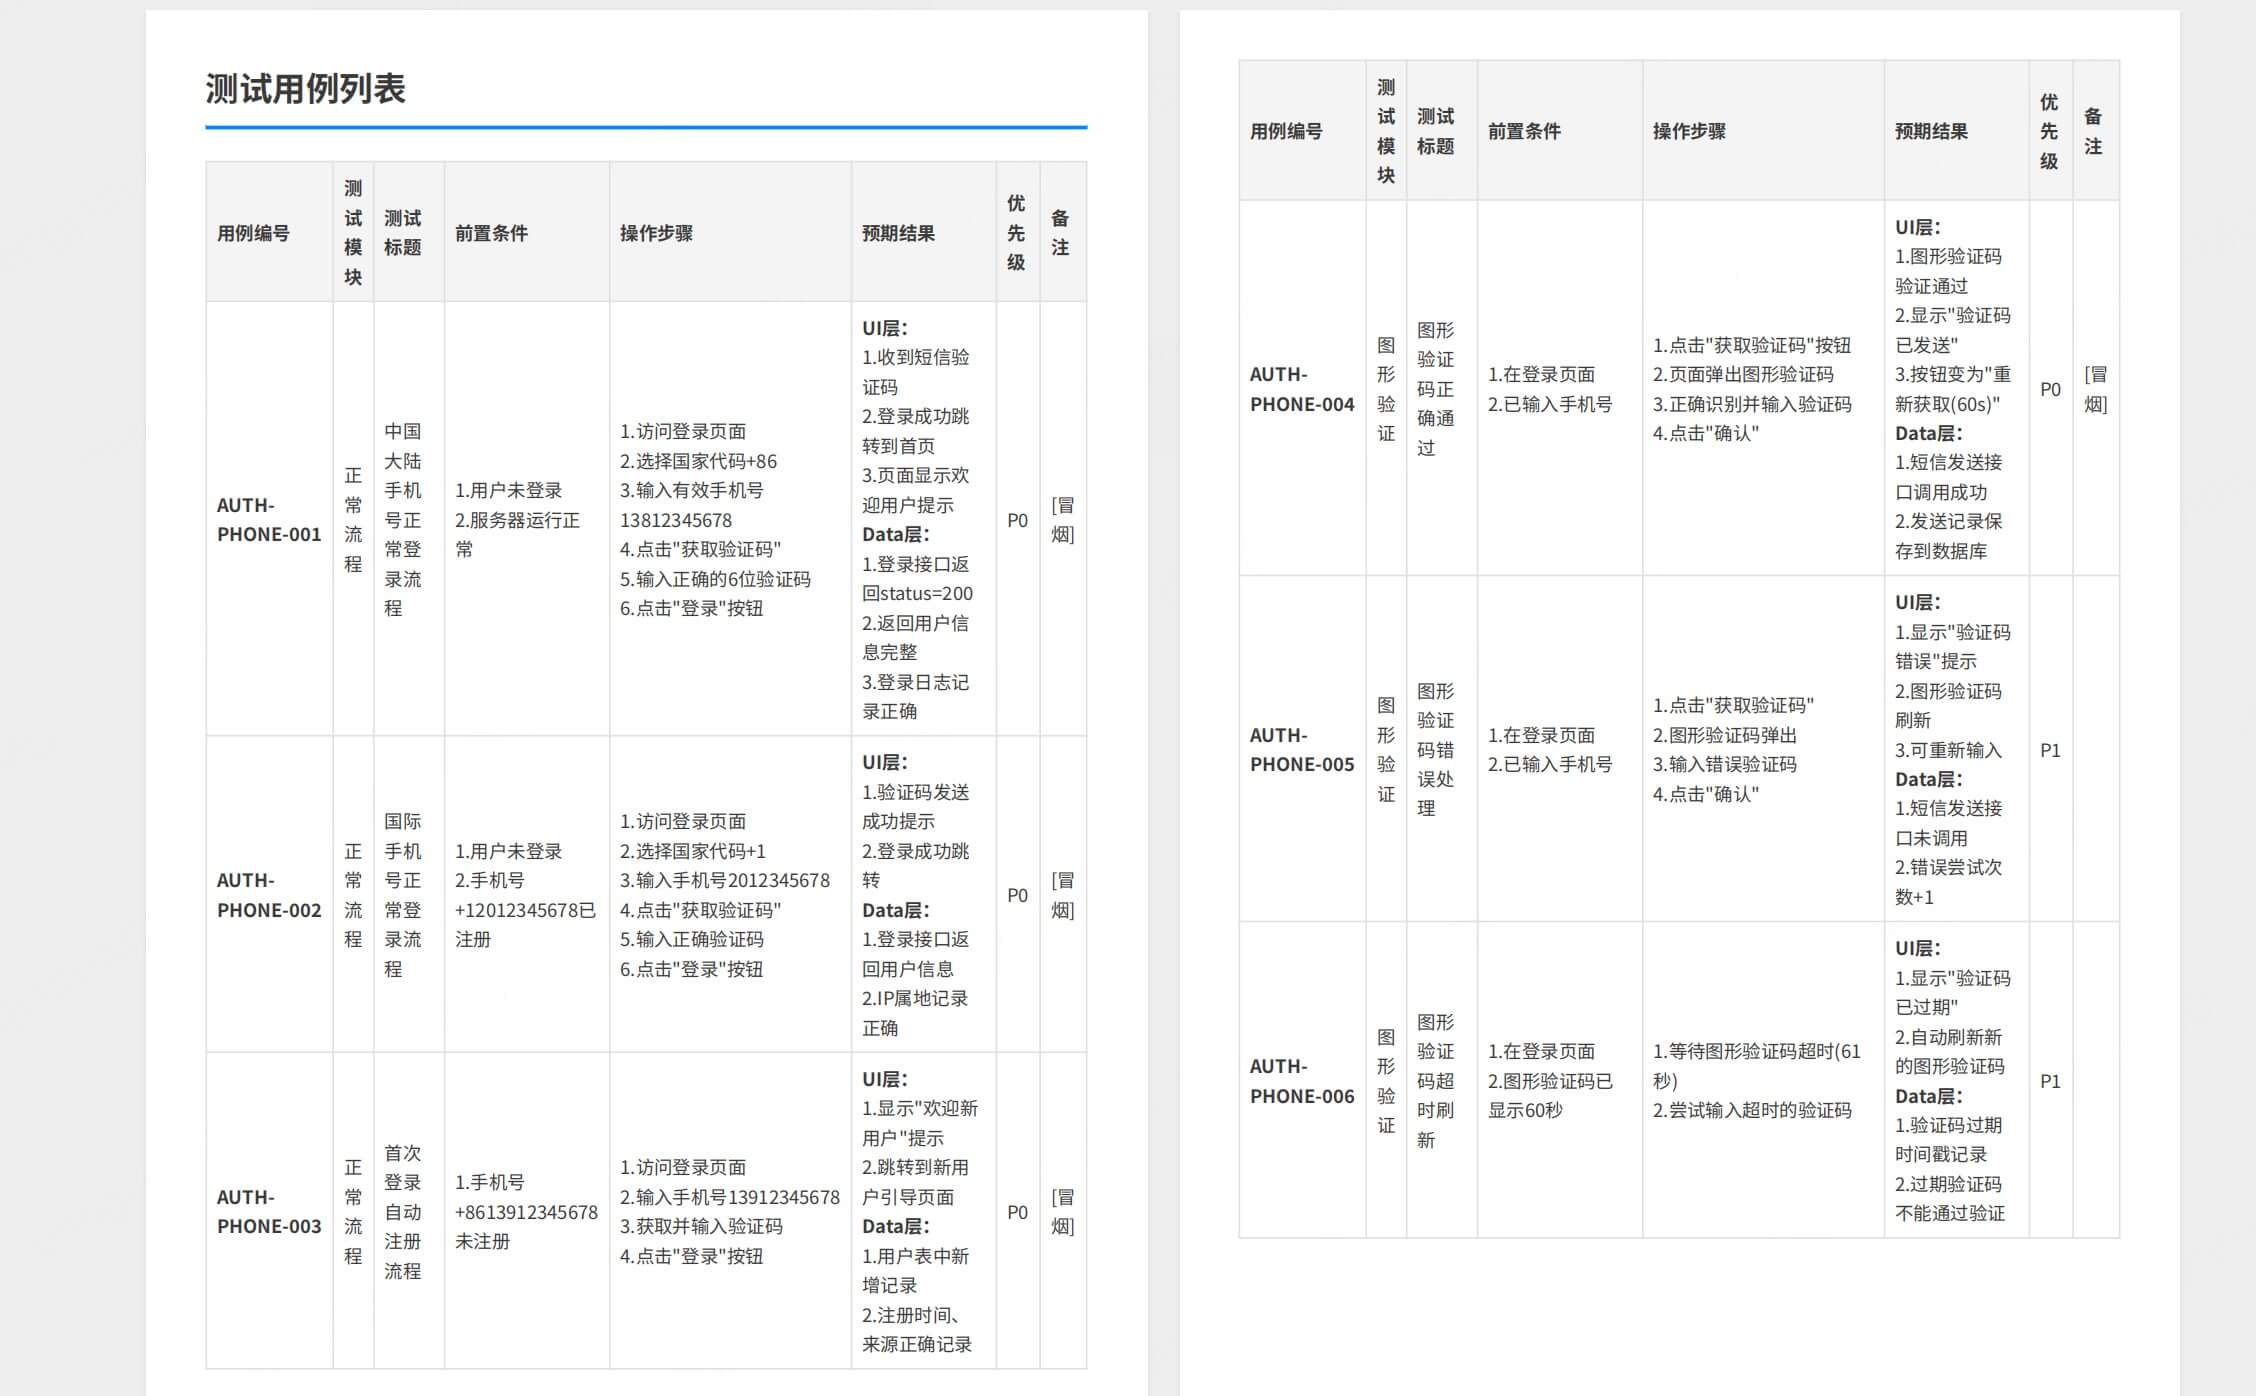Select the 首次登录自动注册流程 title cell
The image size is (2256, 1396).
[403, 1212]
